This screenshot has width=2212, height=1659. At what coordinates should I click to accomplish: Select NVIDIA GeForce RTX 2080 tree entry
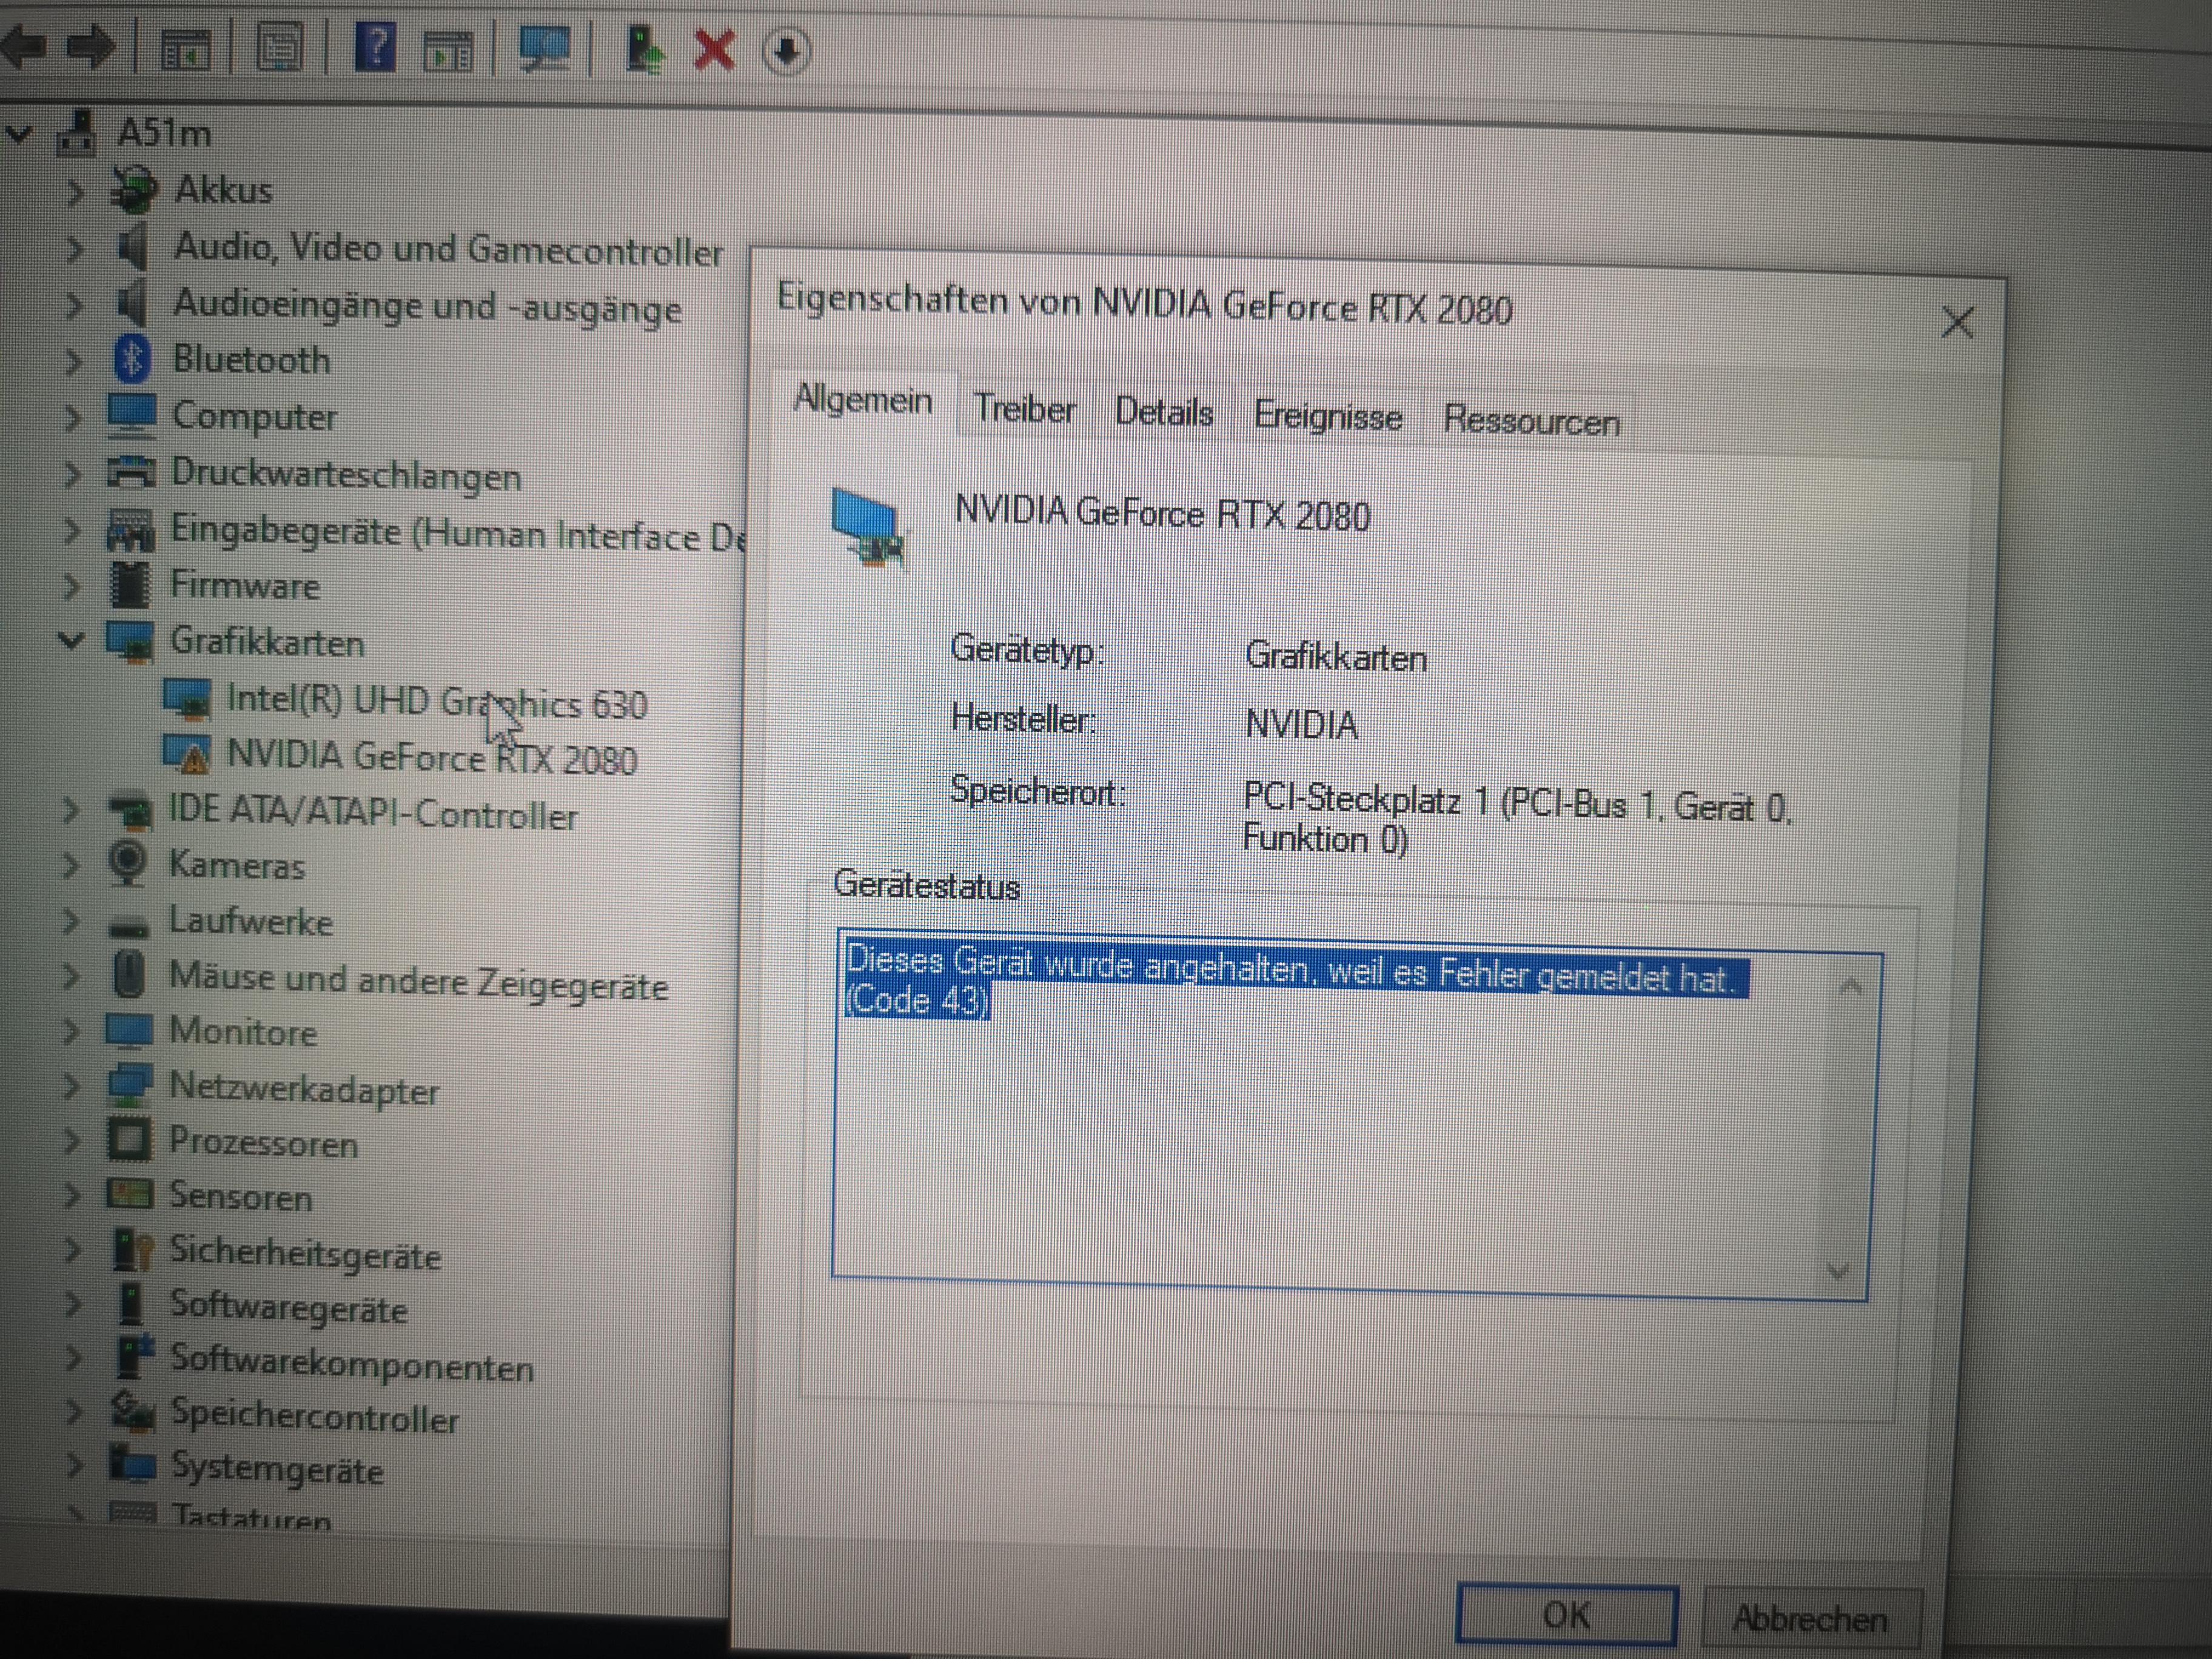(431, 757)
